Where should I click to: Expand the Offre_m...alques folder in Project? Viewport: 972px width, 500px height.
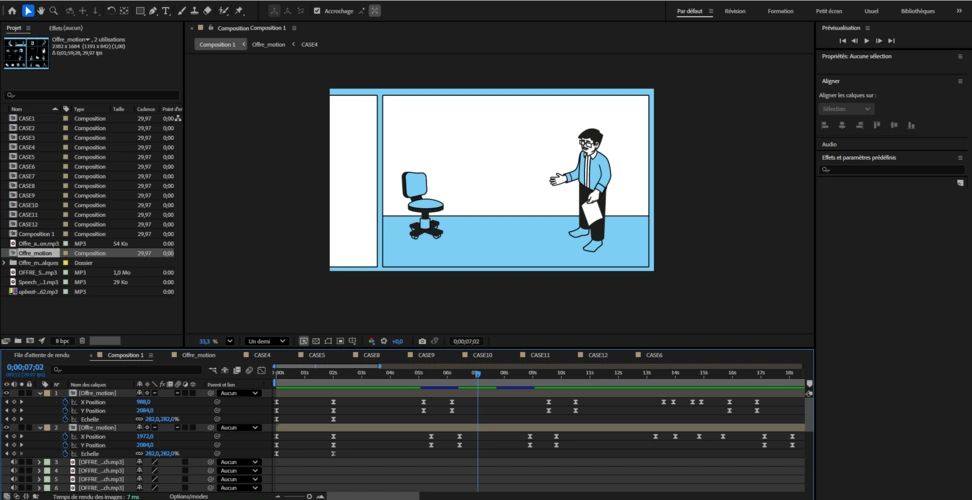[4, 263]
